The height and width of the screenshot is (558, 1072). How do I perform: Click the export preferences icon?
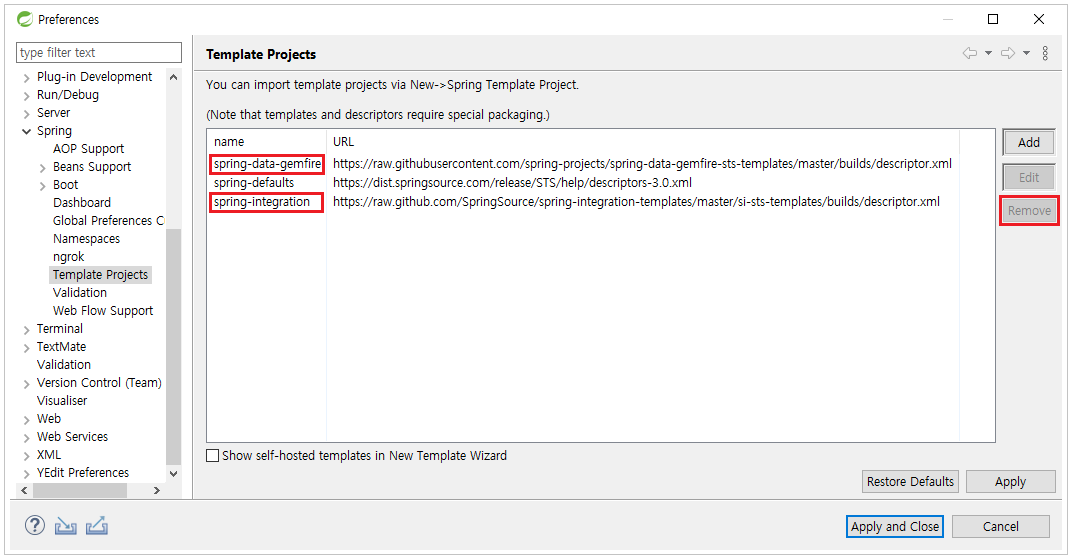point(97,525)
